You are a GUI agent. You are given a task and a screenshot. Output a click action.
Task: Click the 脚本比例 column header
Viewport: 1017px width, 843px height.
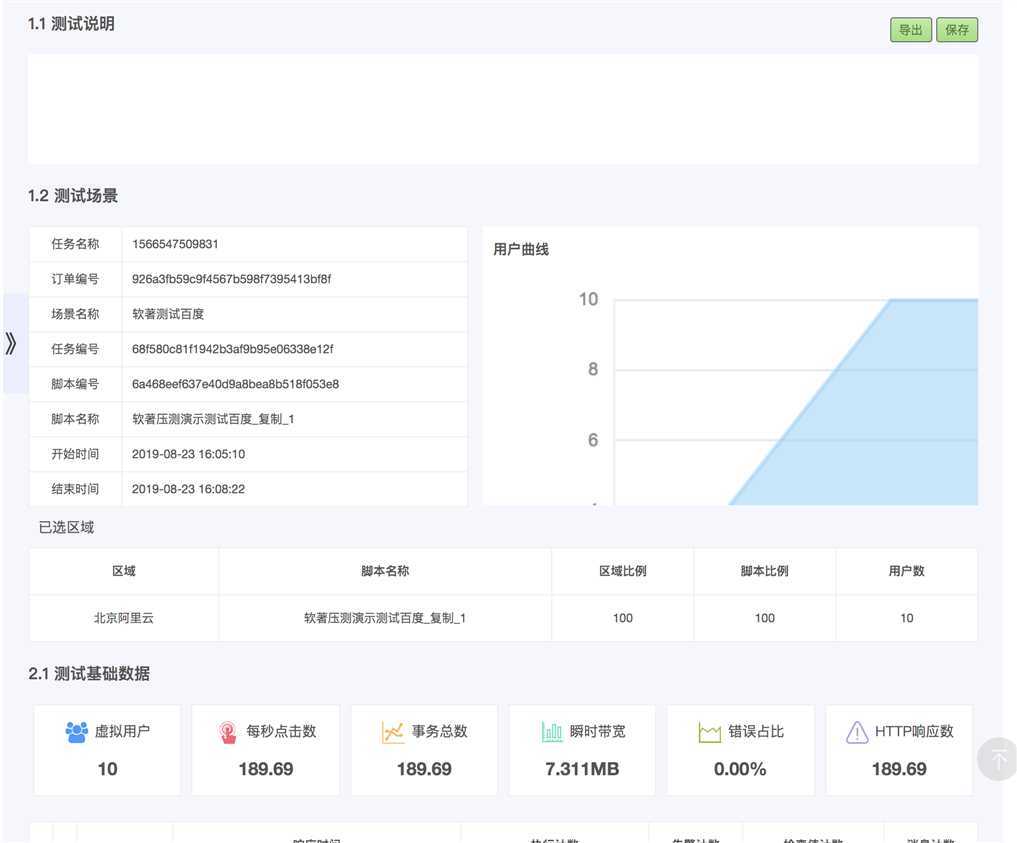tap(765, 571)
